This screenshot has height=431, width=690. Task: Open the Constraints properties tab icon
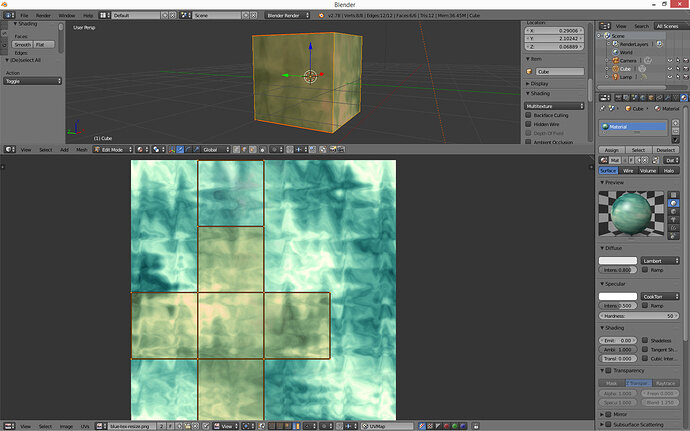659,98
